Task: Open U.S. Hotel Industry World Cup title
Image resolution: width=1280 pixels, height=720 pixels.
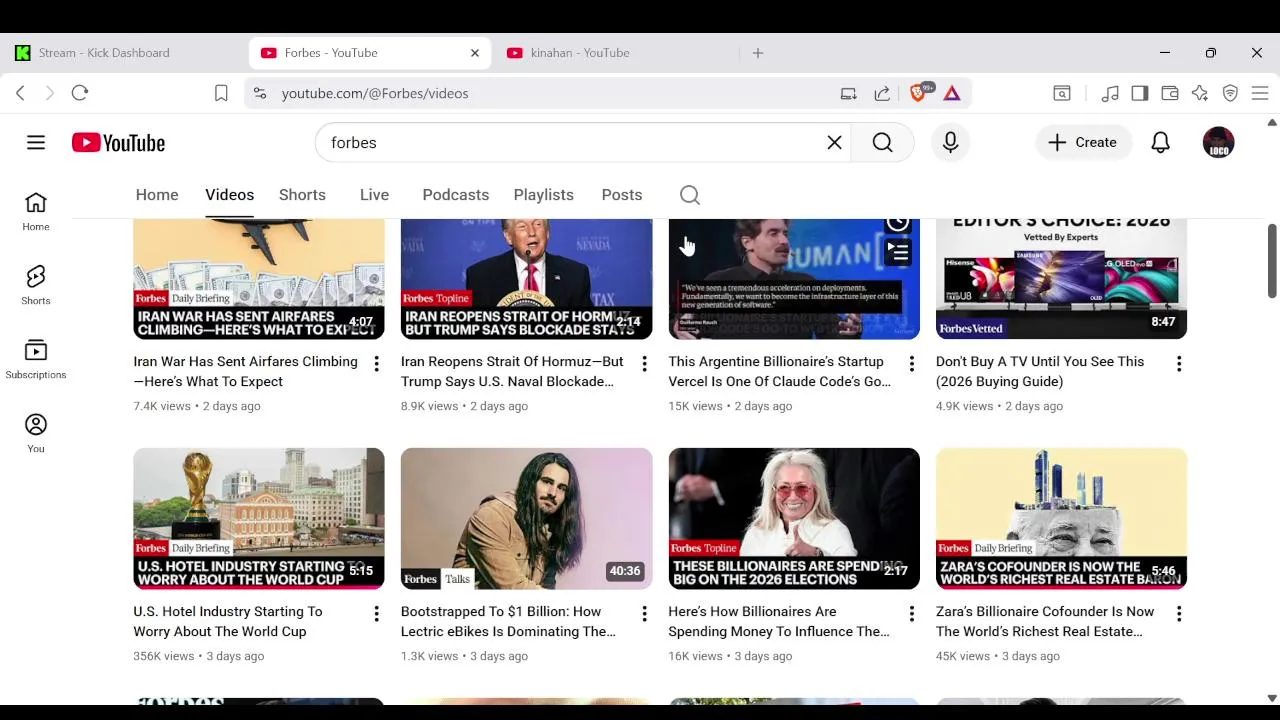Action: (x=228, y=621)
